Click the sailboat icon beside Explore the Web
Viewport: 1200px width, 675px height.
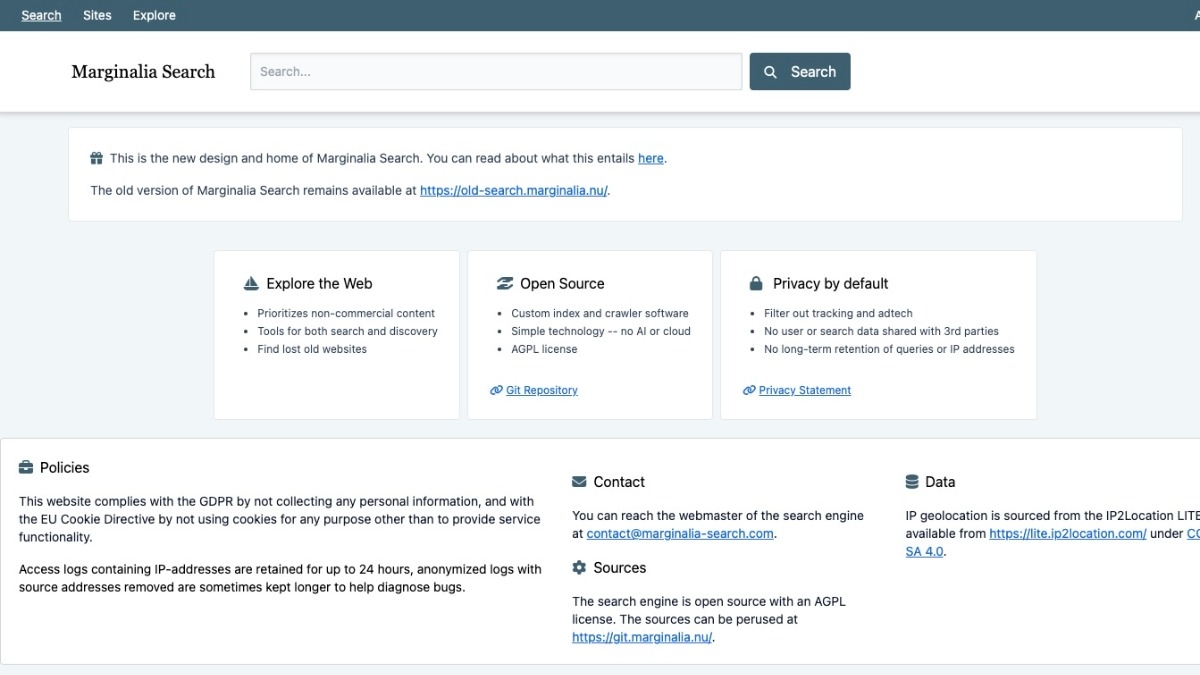[252, 284]
